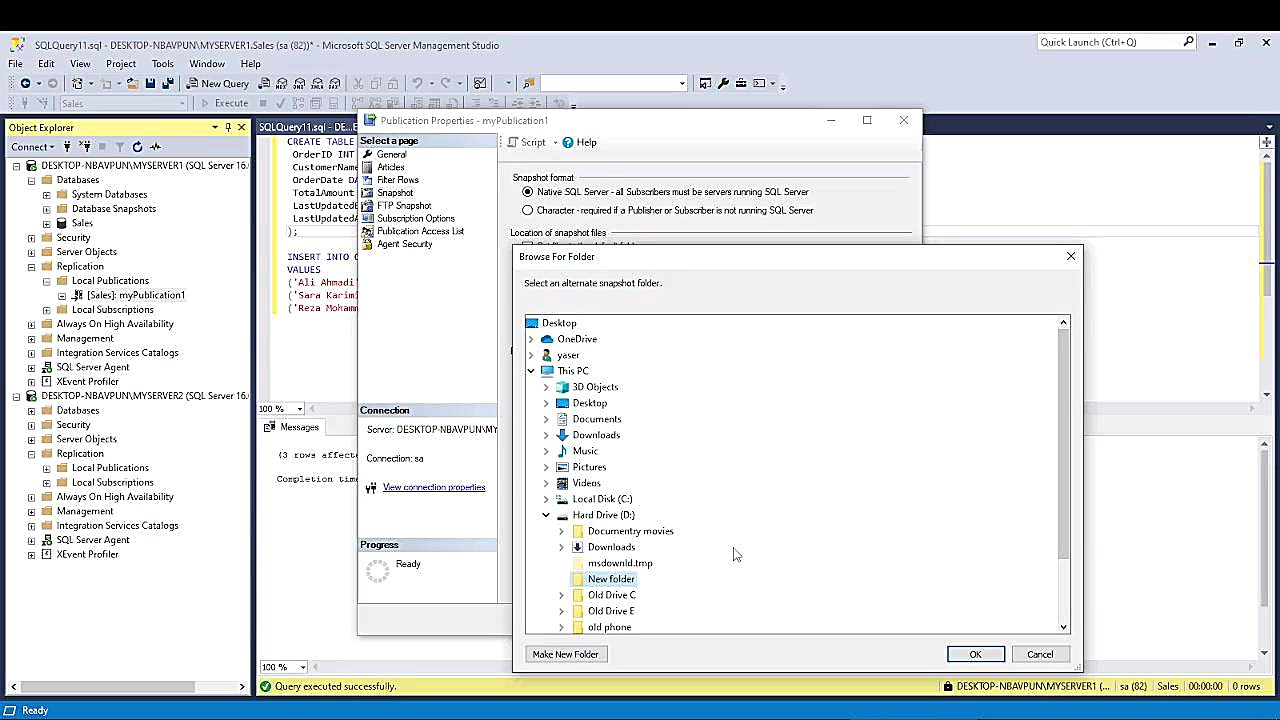This screenshot has width=1280, height=720.
Task: Click the Navigate Backward toolbar arrow
Action: click(x=25, y=83)
